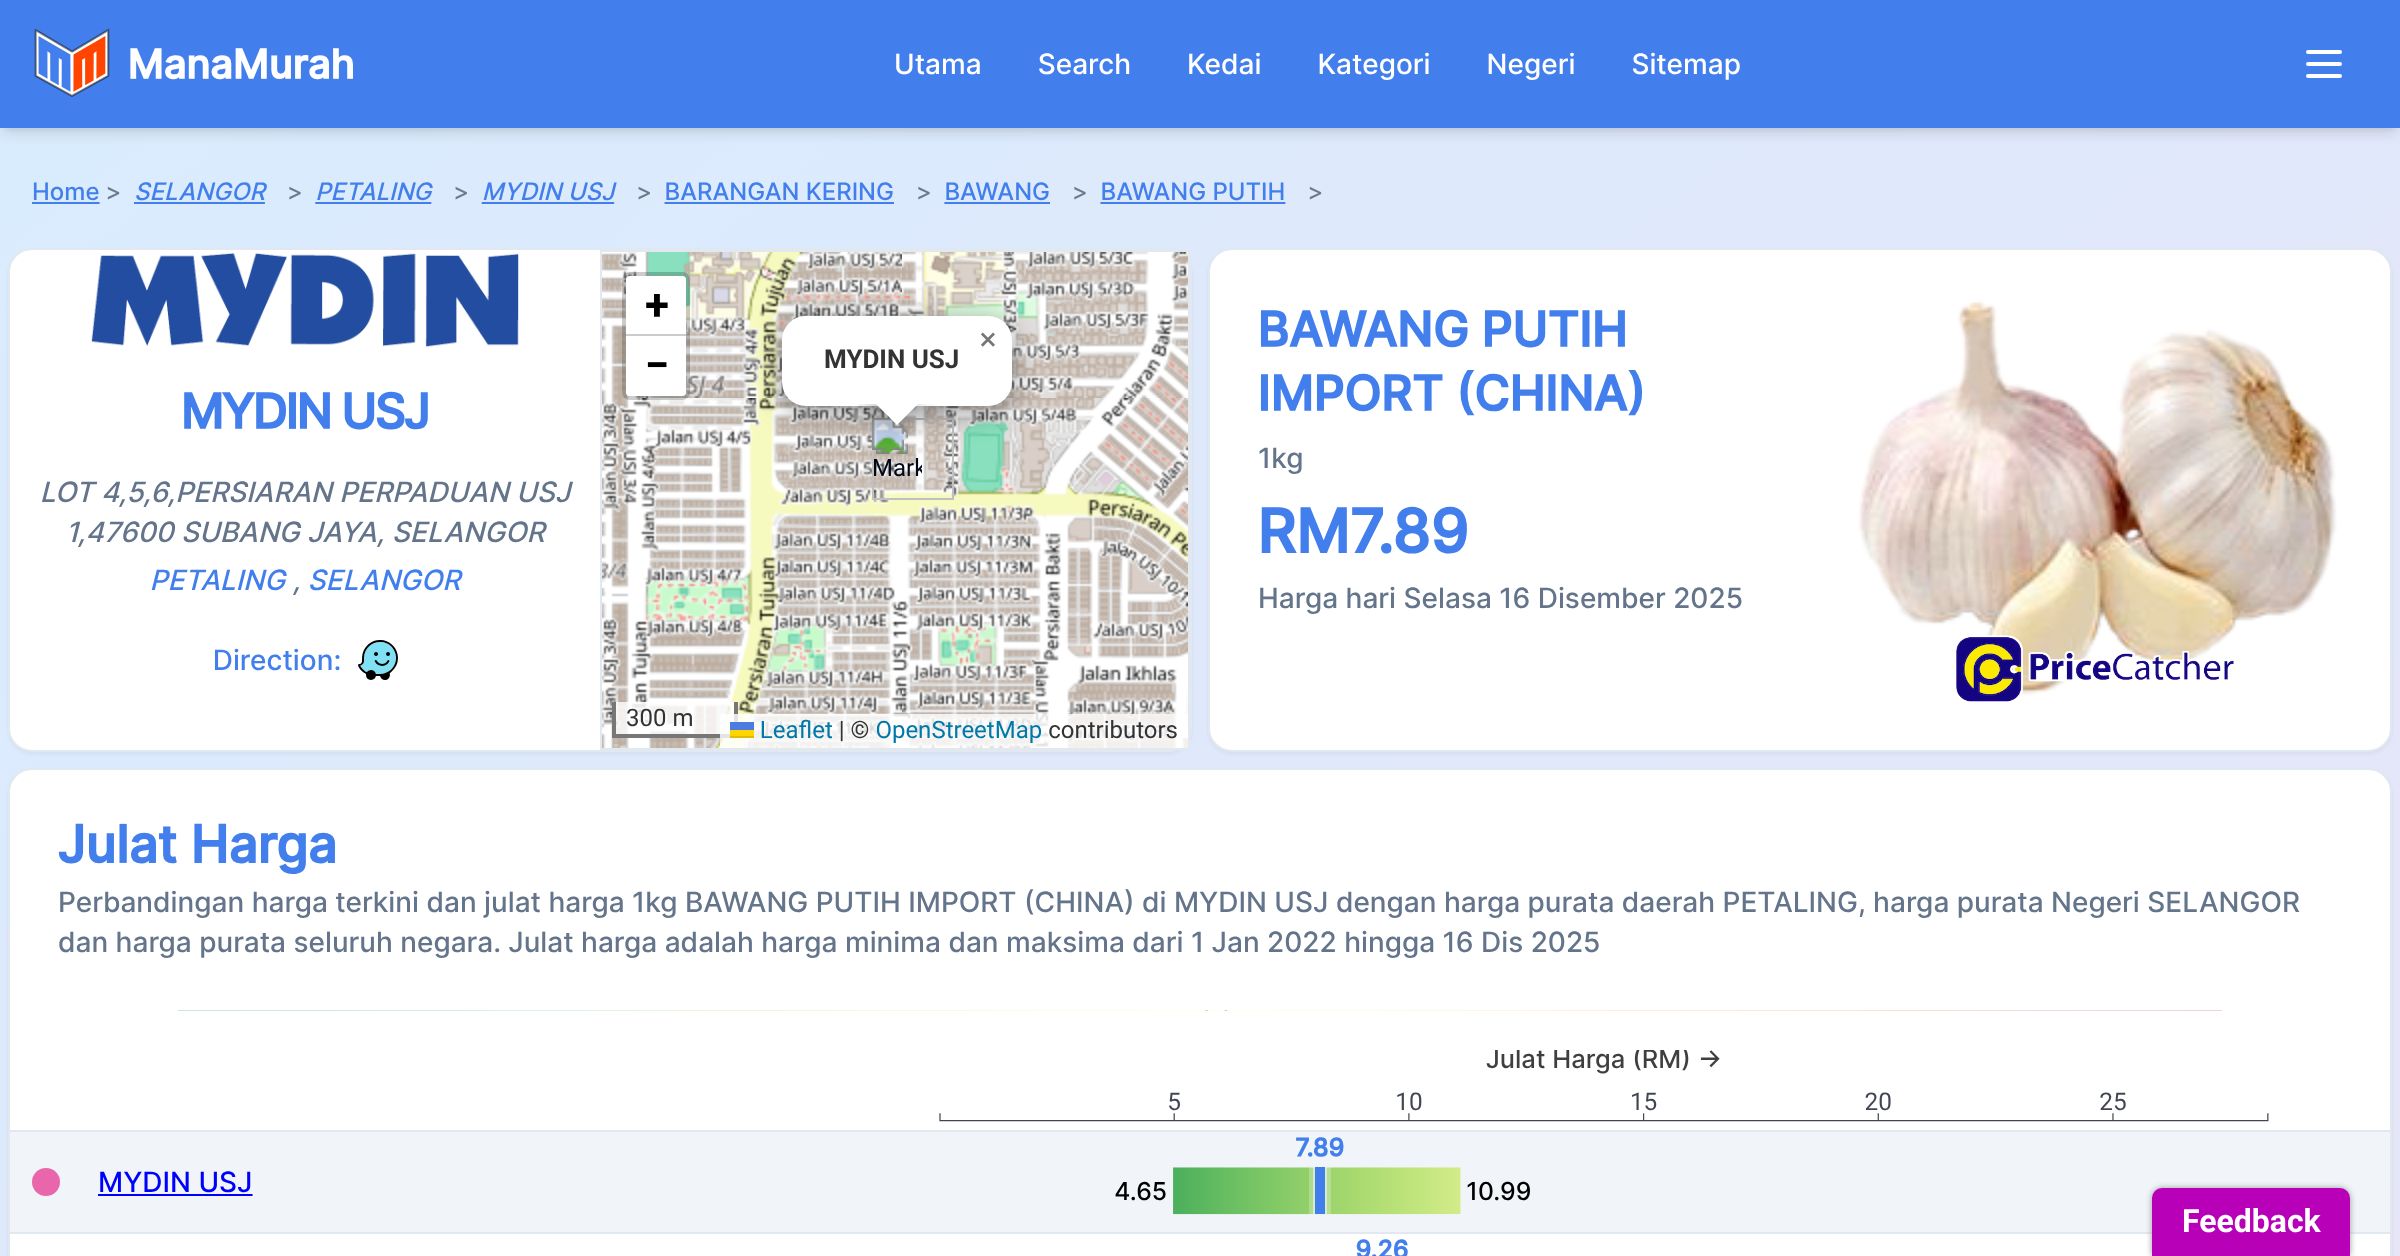The width and height of the screenshot is (2400, 1256).
Task: Open the Search menu item
Action: (x=1083, y=64)
